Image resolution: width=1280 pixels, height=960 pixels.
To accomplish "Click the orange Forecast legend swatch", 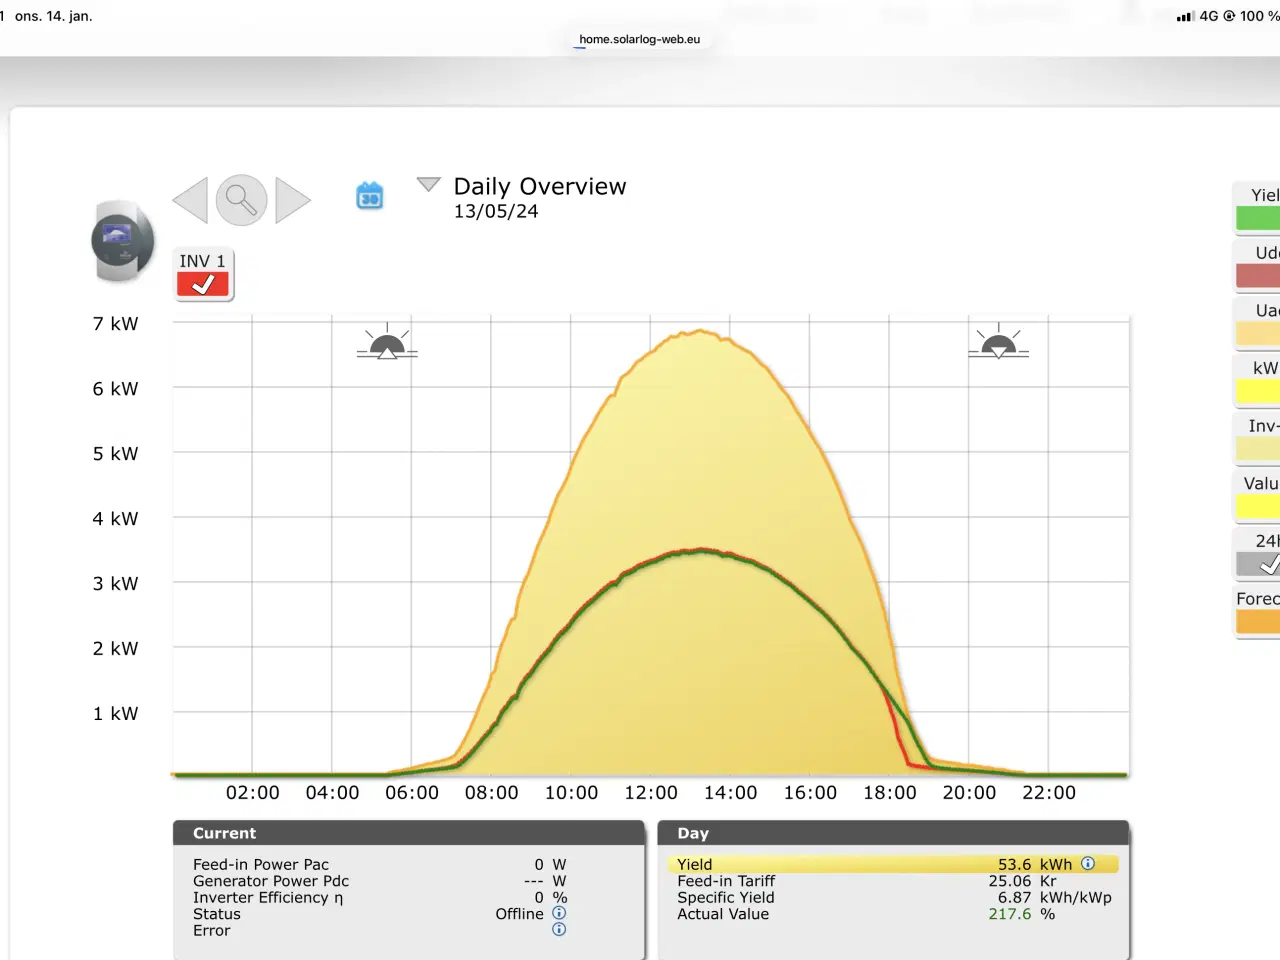I will pyautogui.click(x=1260, y=622).
